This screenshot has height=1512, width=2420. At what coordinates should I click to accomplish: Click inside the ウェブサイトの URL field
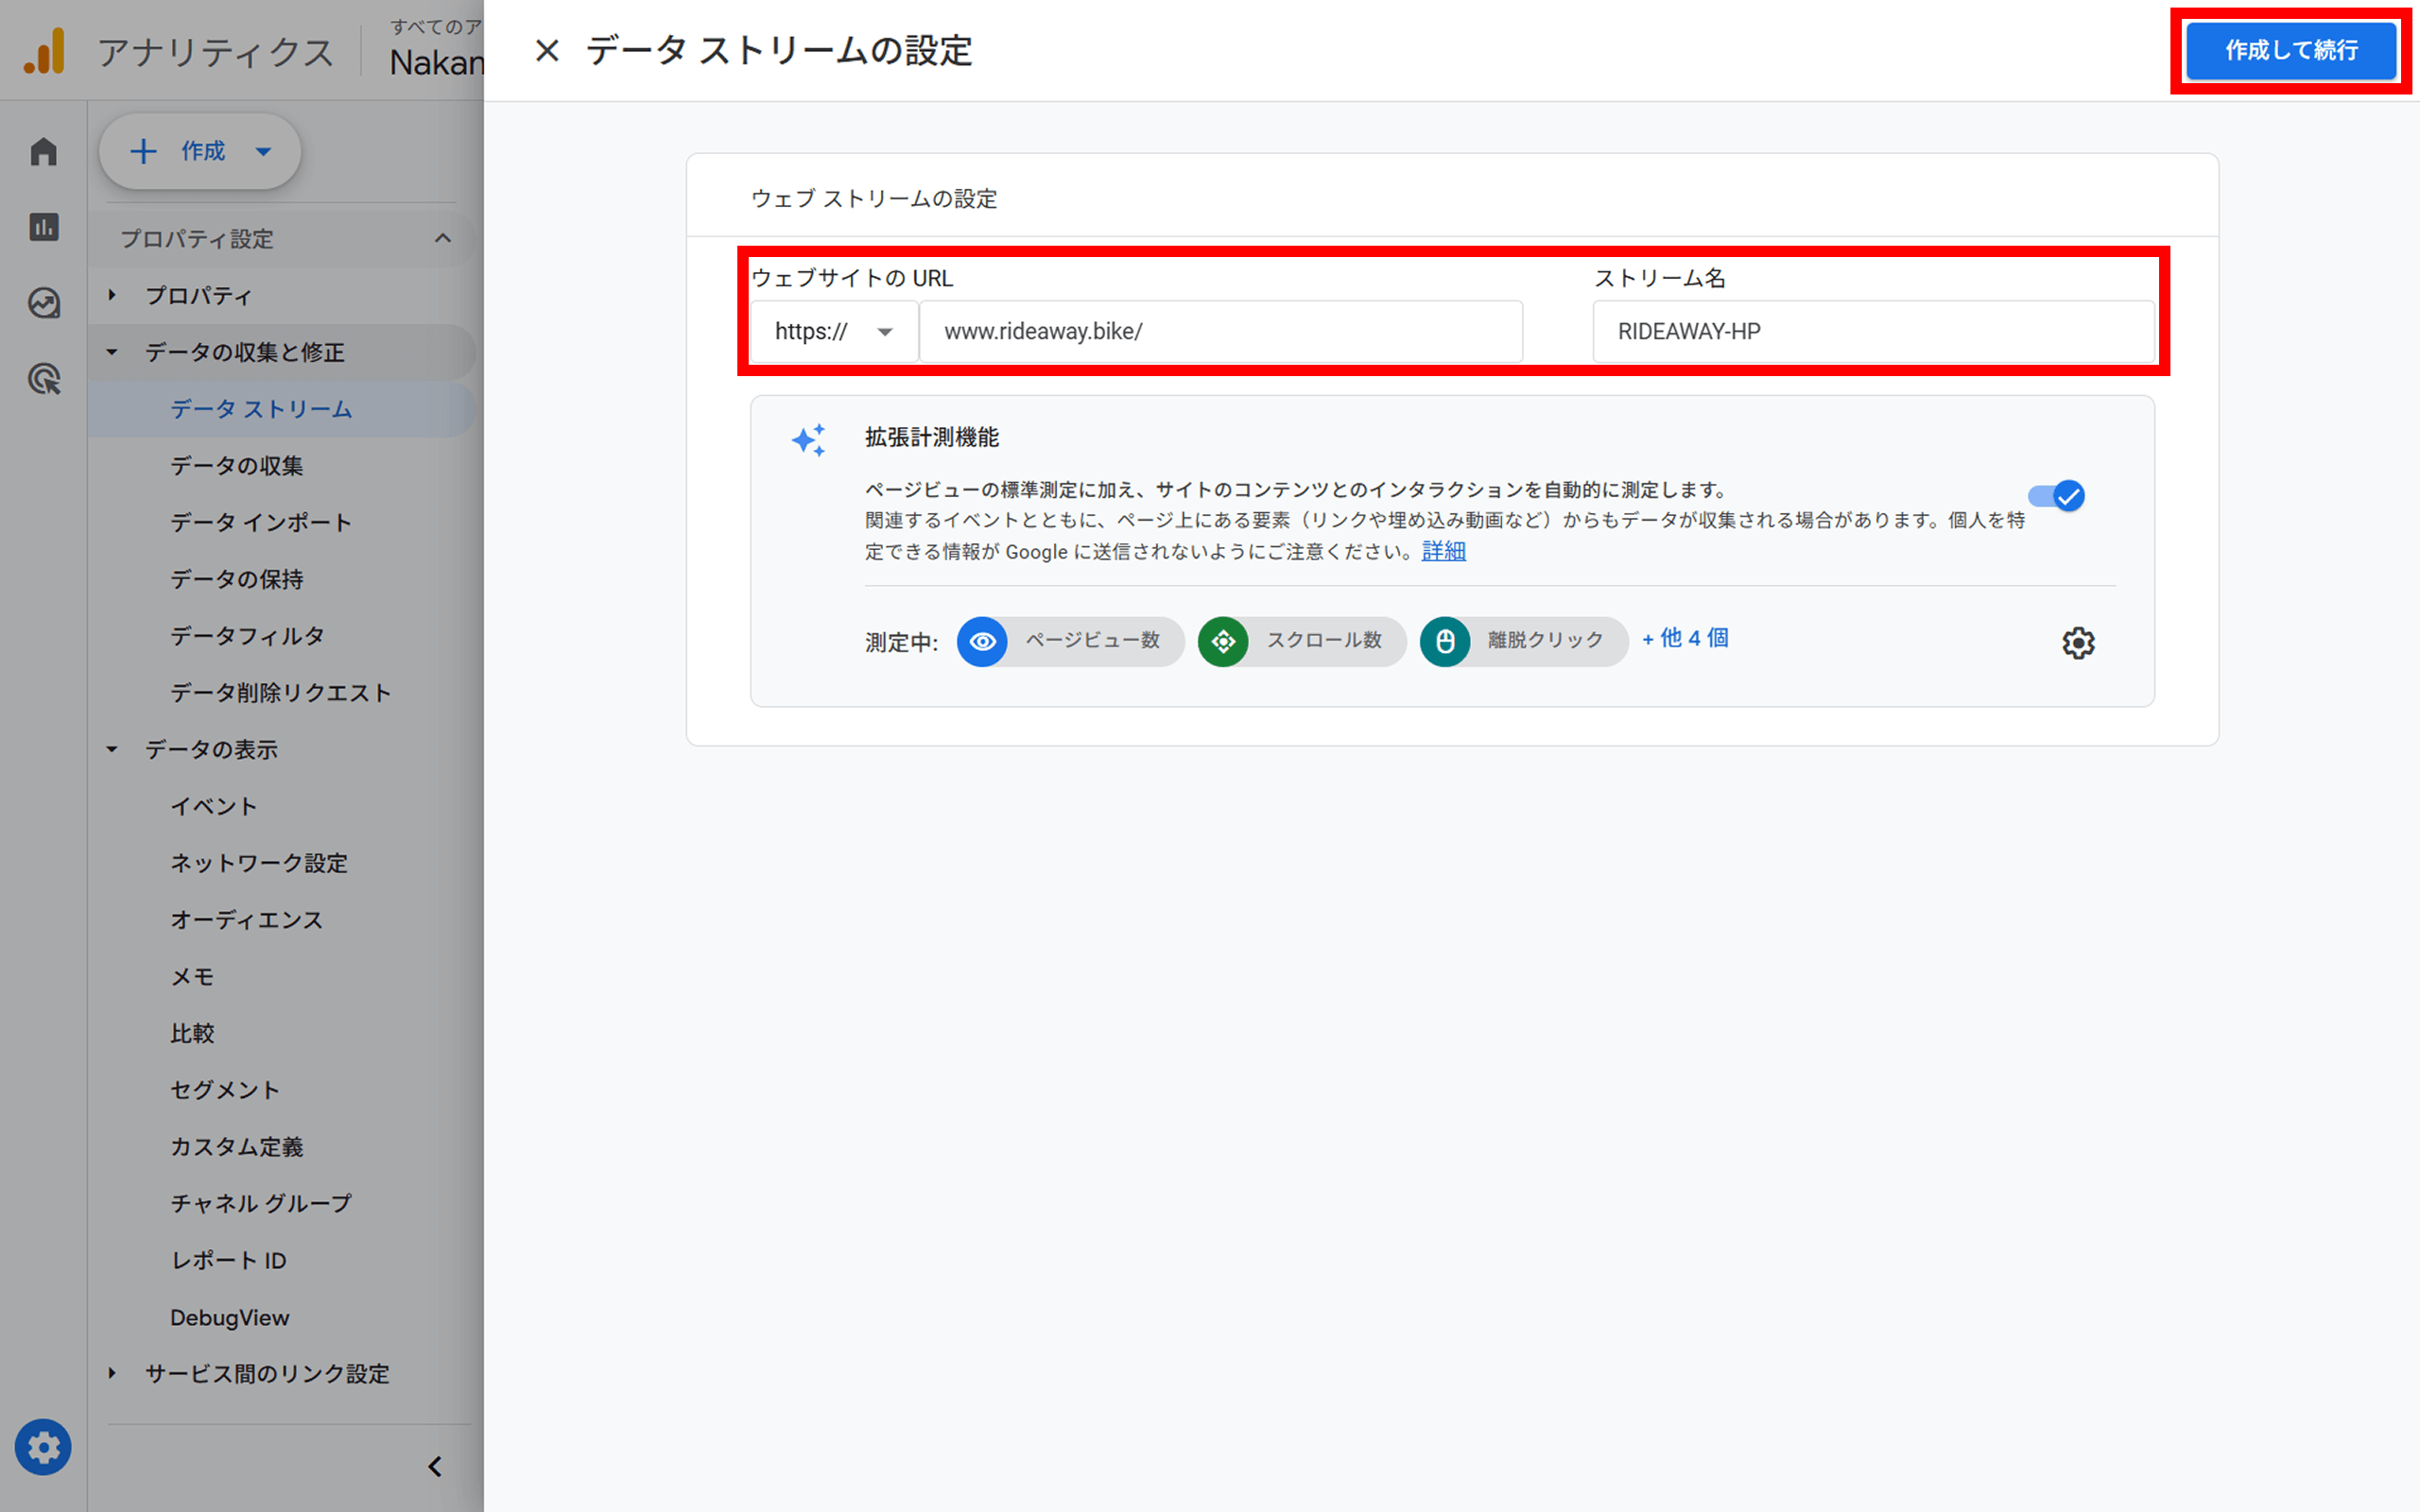(x=1220, y=331)
